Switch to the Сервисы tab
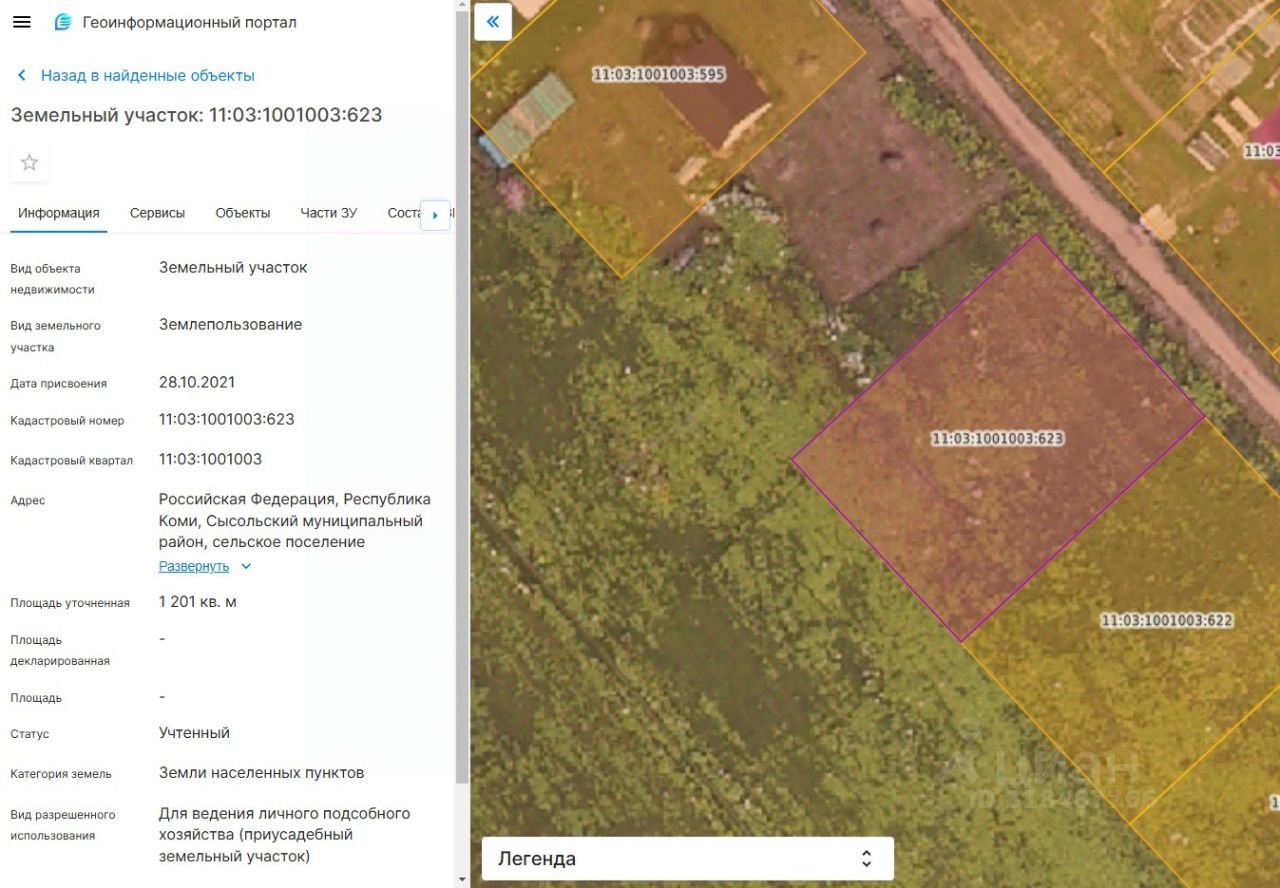The height and width of the screenshot is (888, 1280). [157, 213]
